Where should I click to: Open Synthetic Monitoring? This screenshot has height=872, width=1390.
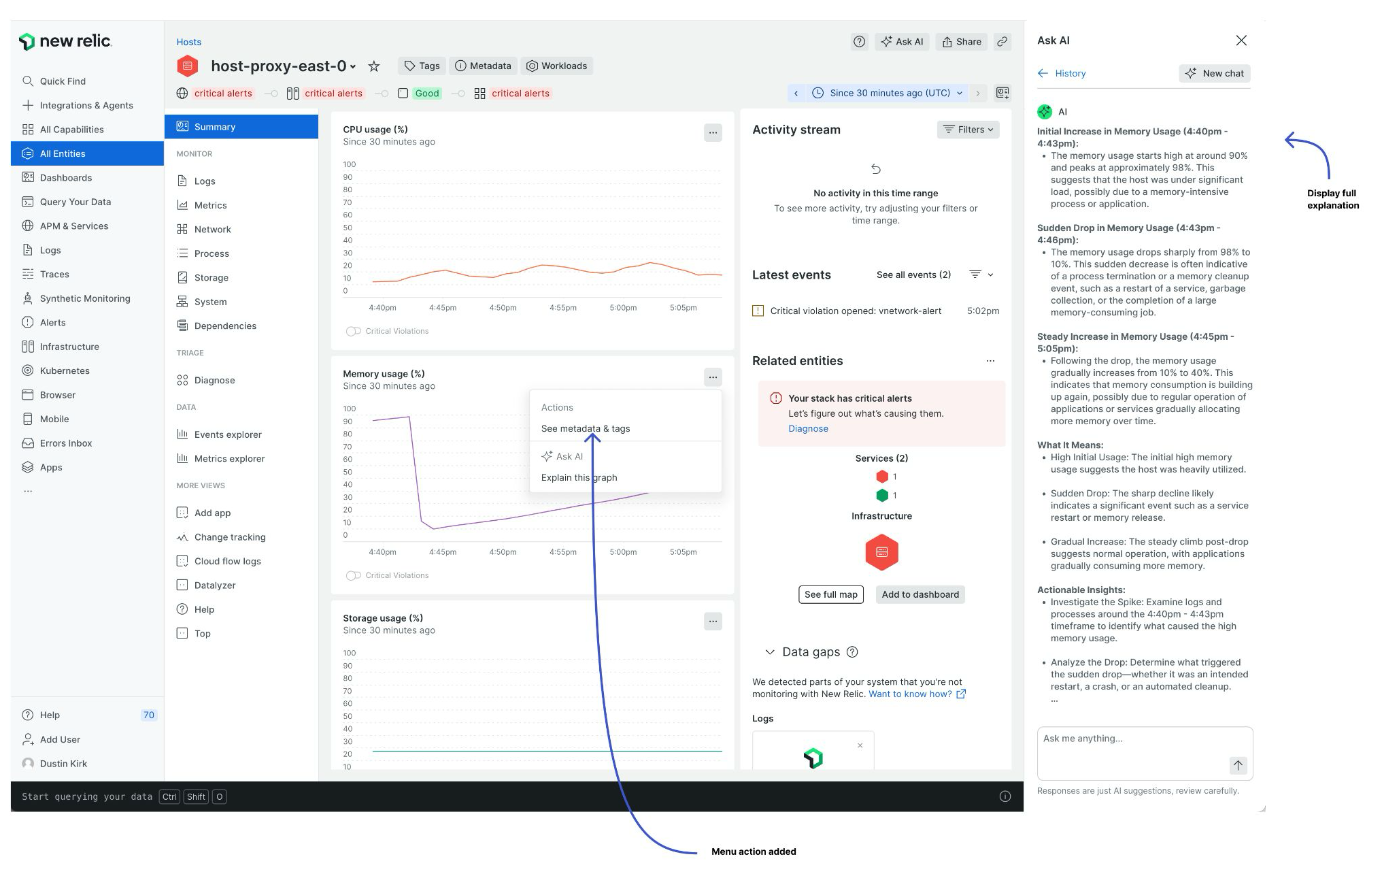pyautogui.click(x=76, y=298)
